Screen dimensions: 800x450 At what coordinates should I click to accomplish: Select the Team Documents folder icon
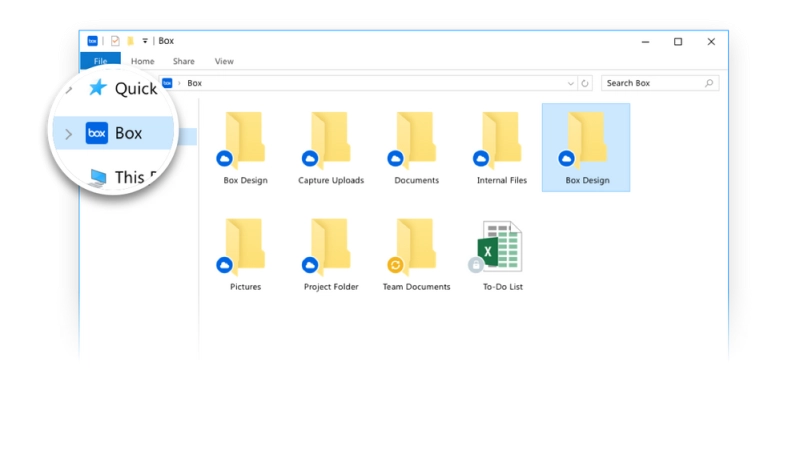coord(416,245)
